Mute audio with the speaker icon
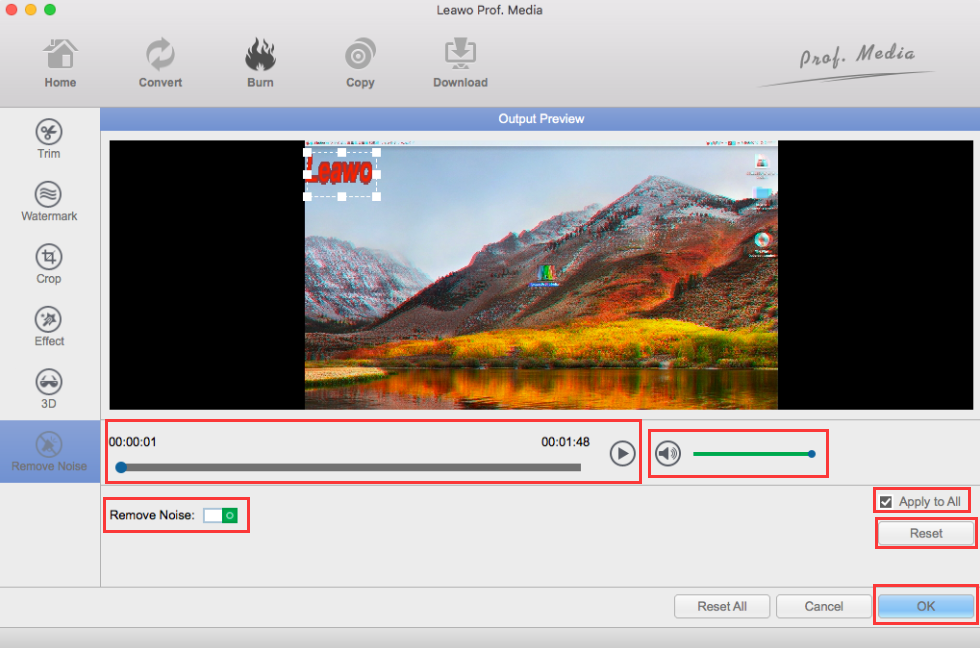Viewport: 980px width, 648px height. [668, 454]
